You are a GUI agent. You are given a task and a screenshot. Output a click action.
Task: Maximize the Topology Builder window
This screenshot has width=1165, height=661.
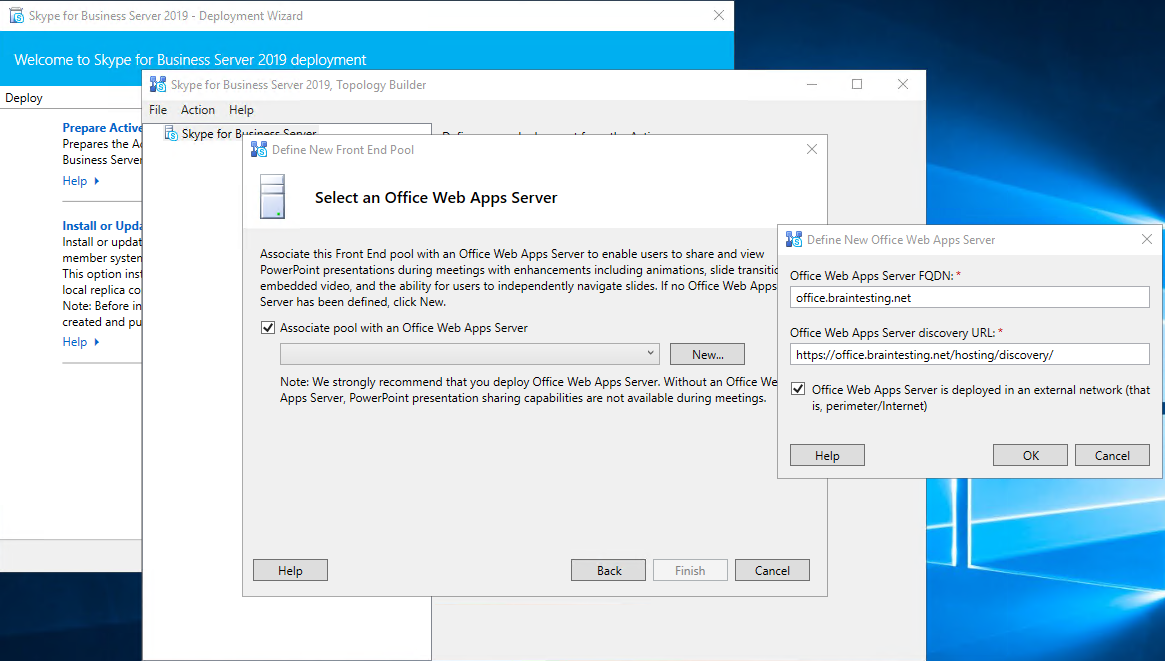pyautogui.click(x=857, y=85)
